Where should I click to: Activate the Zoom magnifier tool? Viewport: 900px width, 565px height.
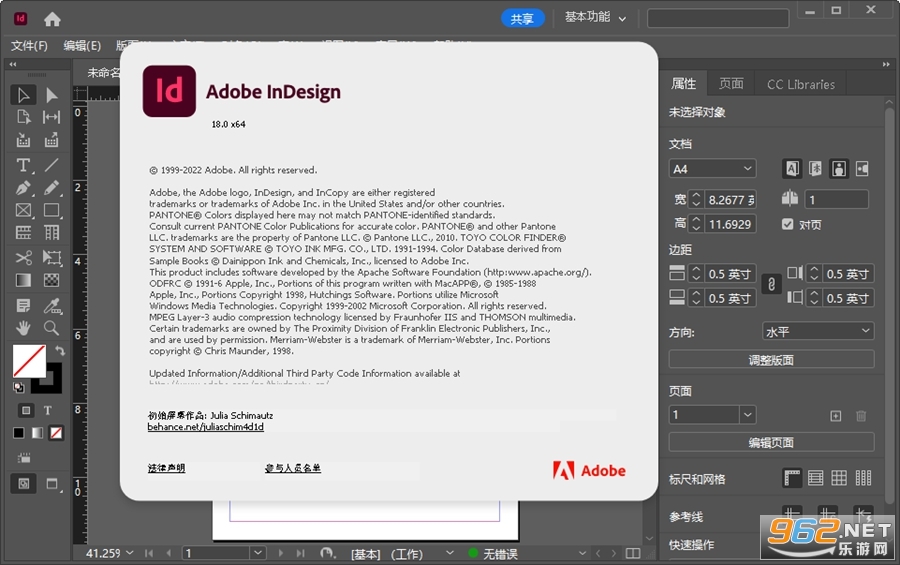pos(52,328)
